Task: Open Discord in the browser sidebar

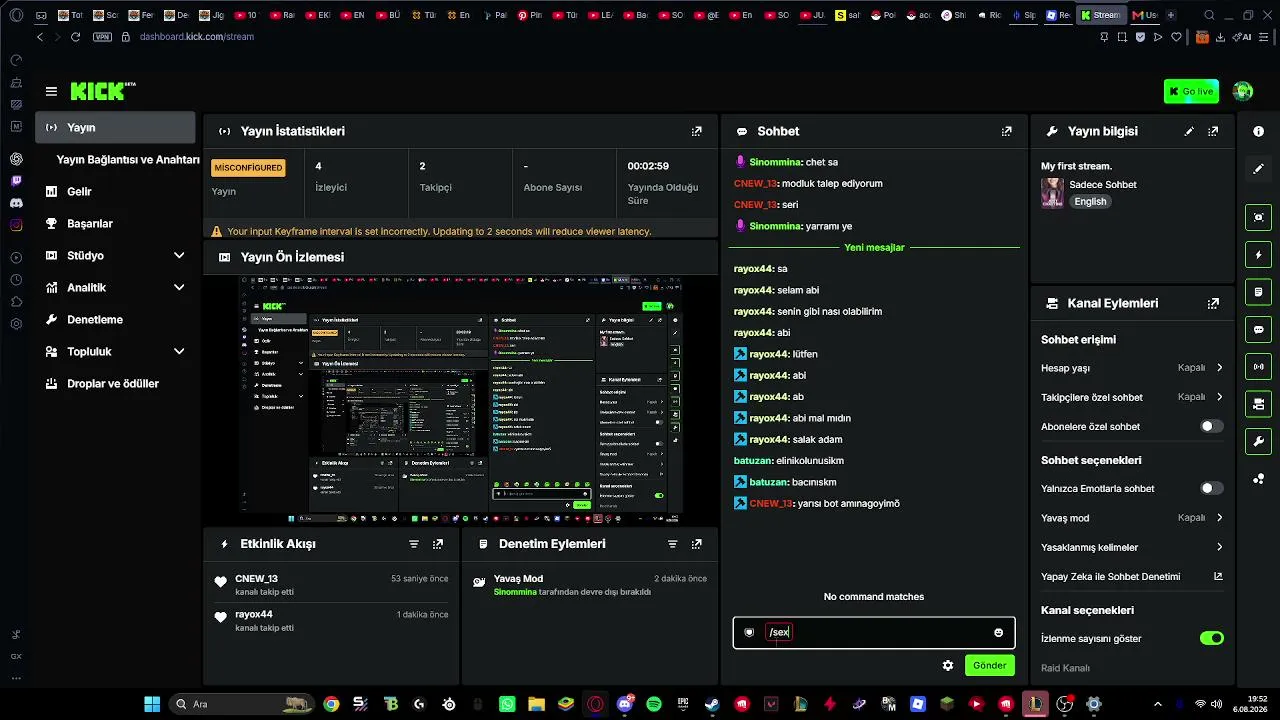Action: [16, 203]
